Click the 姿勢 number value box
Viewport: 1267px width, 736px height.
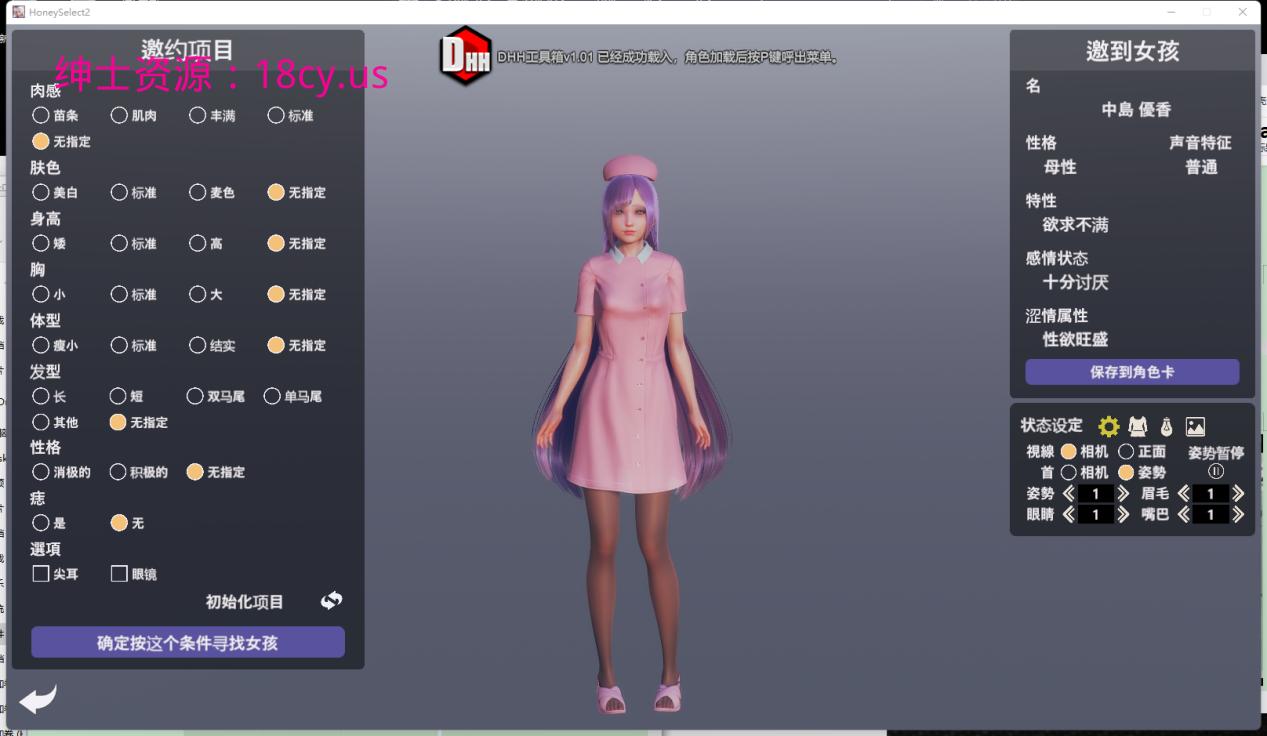[1096, 494]
